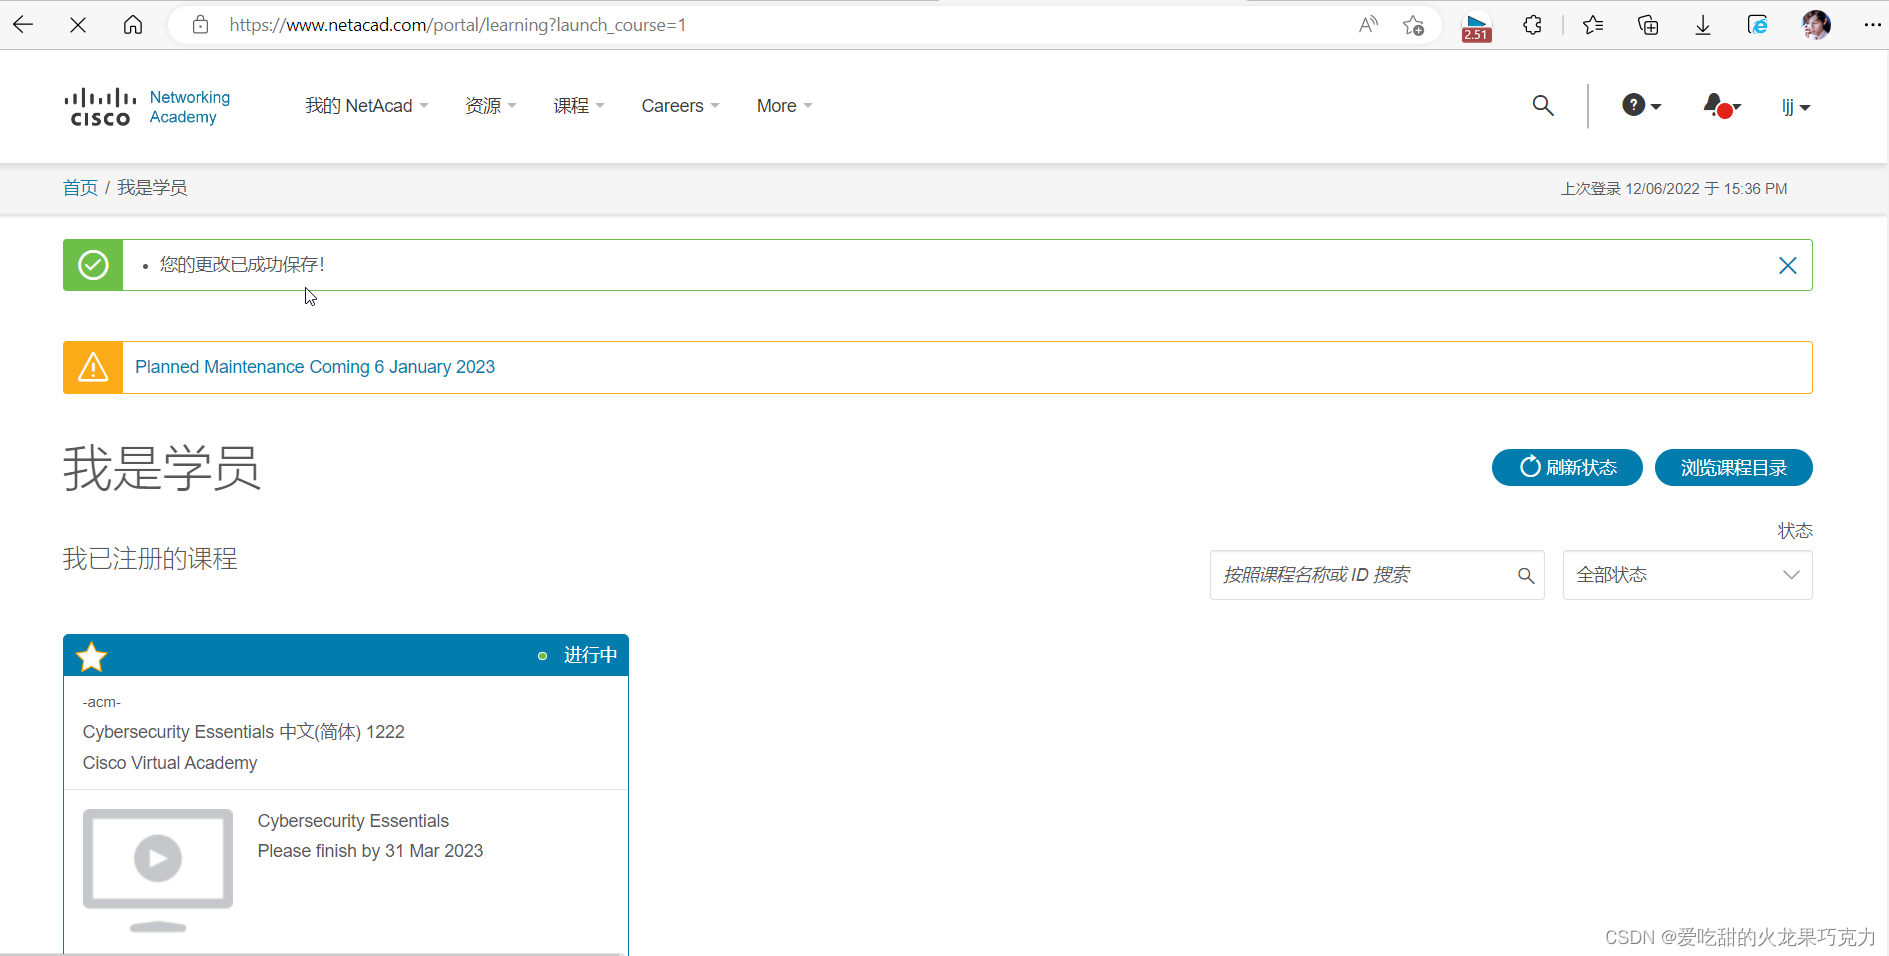Open browser home page icon
1889x956 pixels.
pos(133,25)
